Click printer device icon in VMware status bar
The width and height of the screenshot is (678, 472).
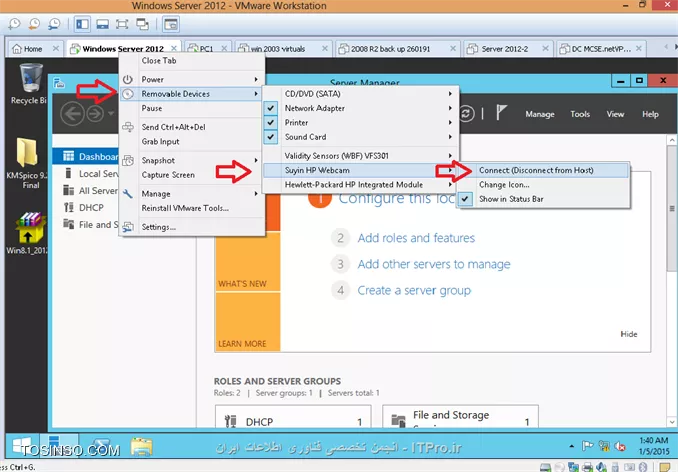[587, 467]
